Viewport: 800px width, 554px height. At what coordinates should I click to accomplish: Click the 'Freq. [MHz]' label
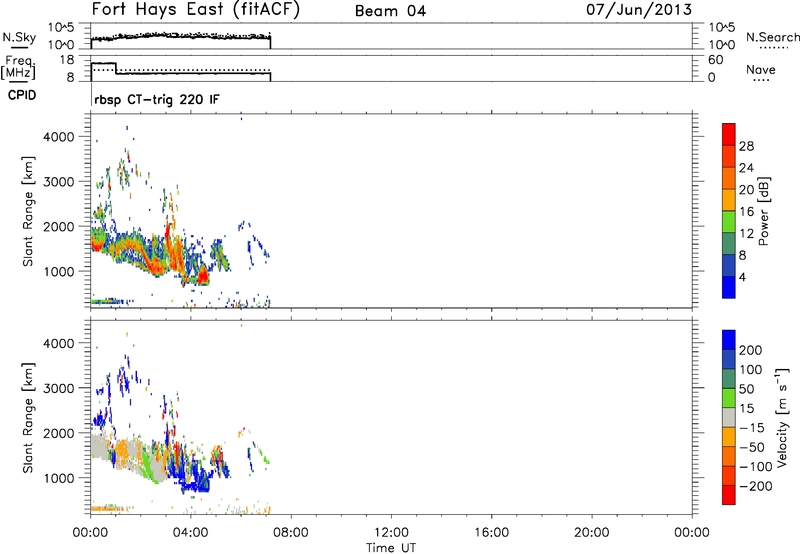click(18, 67)
